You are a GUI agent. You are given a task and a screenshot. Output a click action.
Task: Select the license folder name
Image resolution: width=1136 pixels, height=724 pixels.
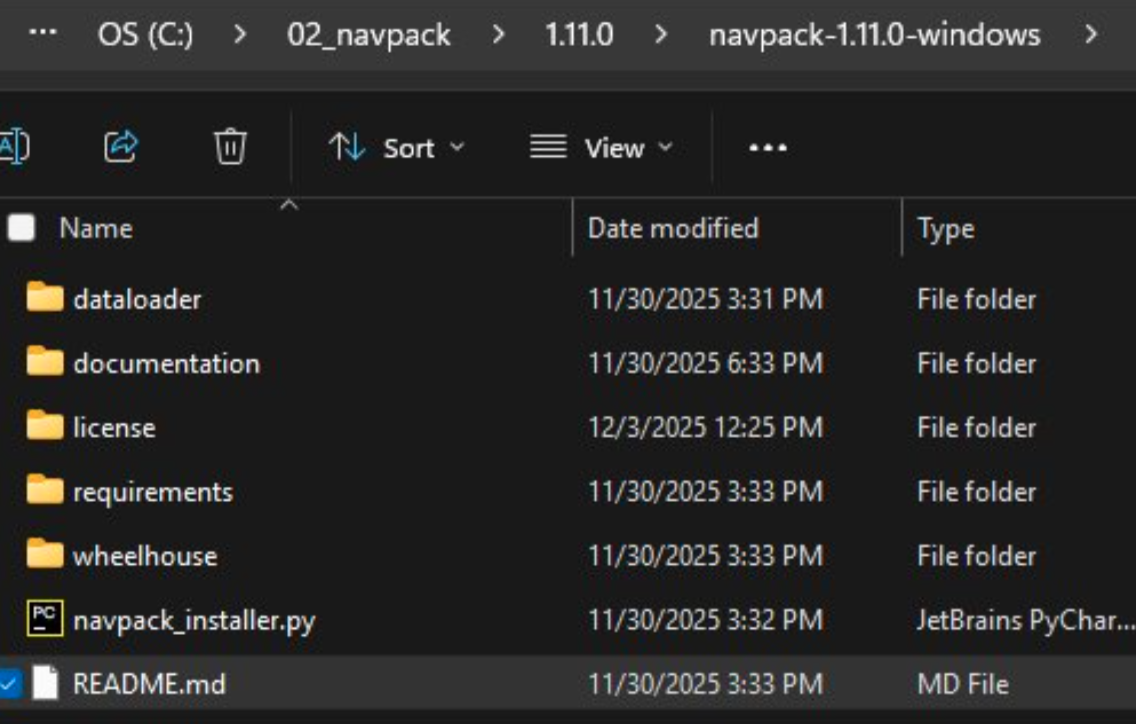pyautogui.click(x=114, y=428)
